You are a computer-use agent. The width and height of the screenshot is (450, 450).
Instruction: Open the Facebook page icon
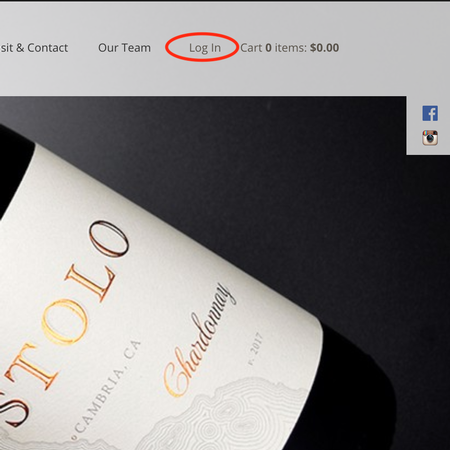tap(430, 113)
